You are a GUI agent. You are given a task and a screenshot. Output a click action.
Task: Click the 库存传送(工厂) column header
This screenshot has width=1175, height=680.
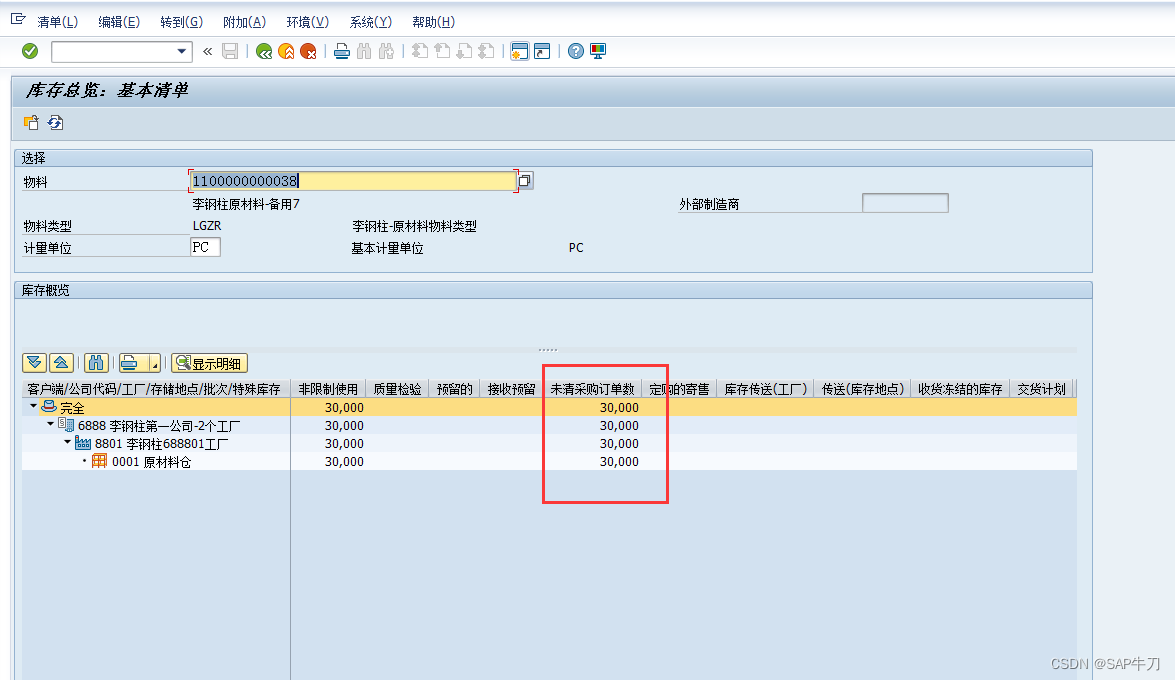[x=765, y=389]
